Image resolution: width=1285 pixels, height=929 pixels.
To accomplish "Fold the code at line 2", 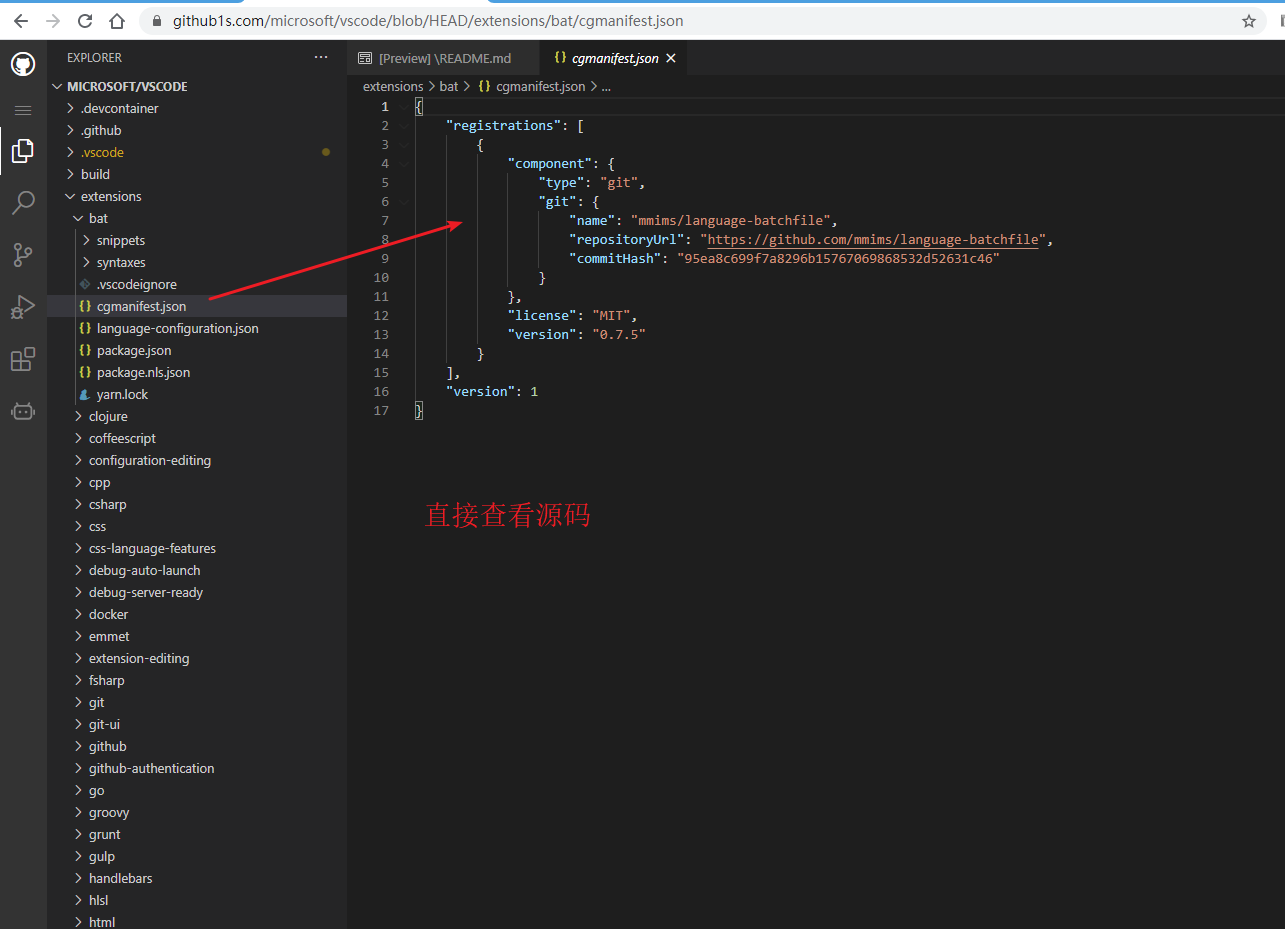I will tap(403, 125).
